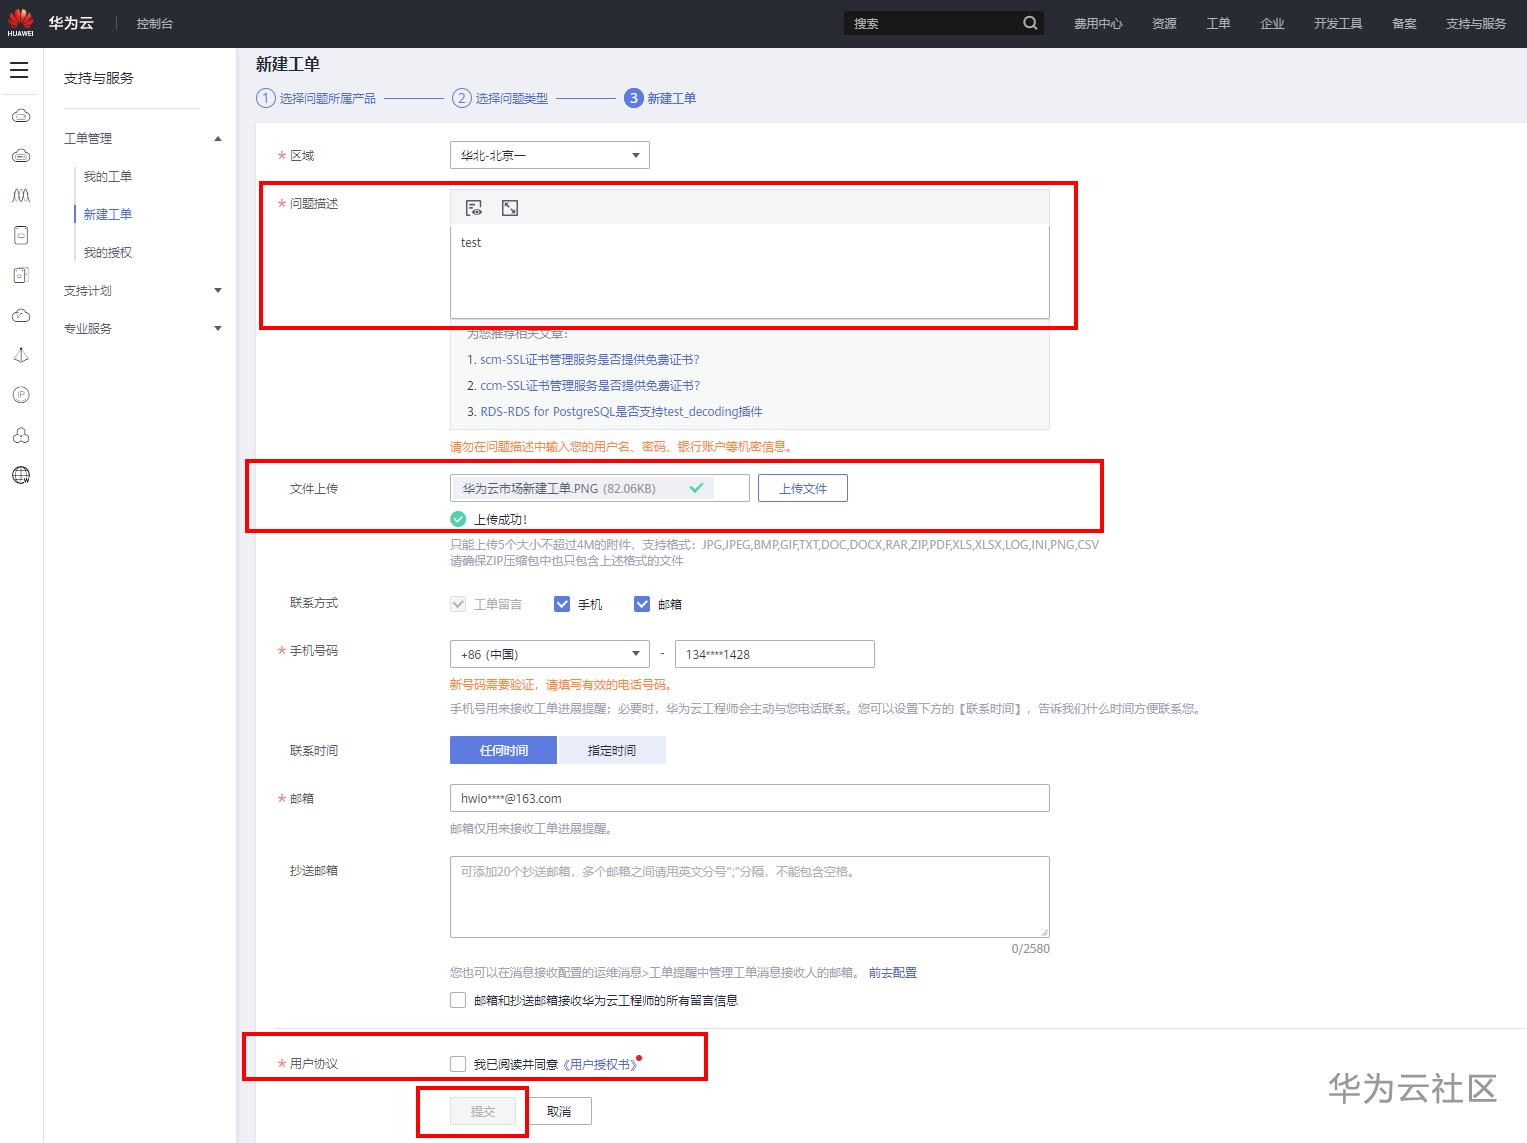Click the search magnifier icon
The height and width of the screenshot is (1143, 1527).
pos(1030,23)
